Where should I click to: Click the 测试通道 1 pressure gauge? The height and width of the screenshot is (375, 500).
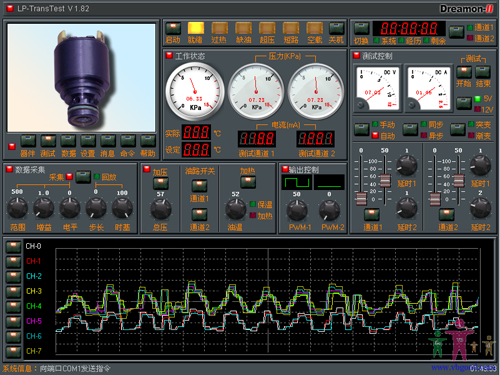256,91
